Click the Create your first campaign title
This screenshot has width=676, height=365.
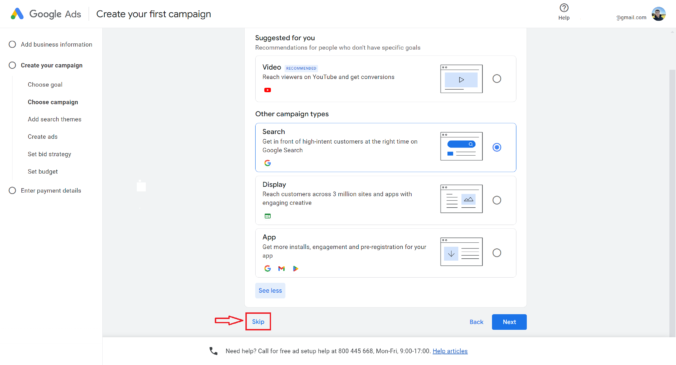153,14
